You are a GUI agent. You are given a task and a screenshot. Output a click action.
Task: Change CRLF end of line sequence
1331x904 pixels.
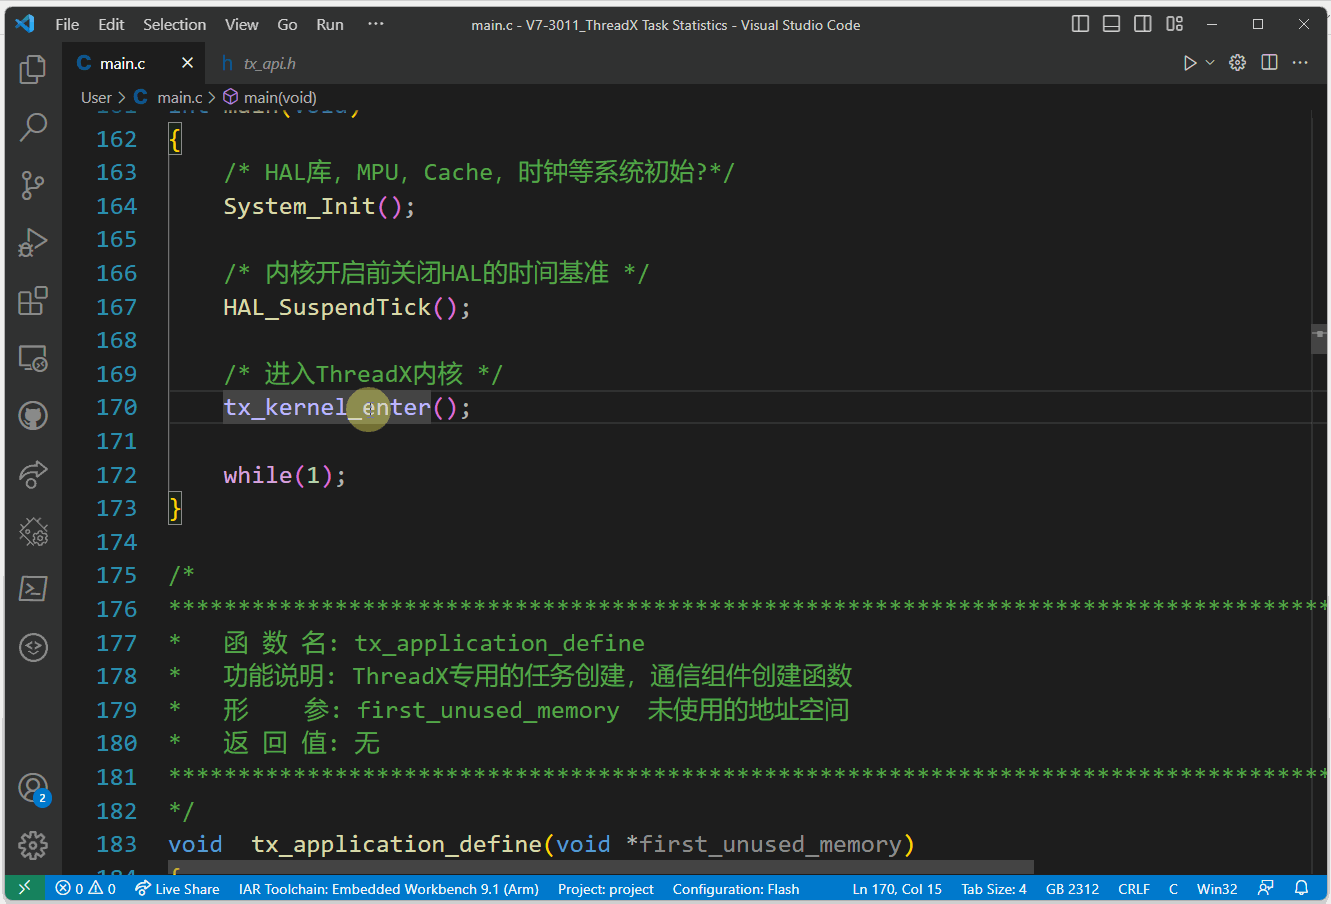tap(1134, 888)
